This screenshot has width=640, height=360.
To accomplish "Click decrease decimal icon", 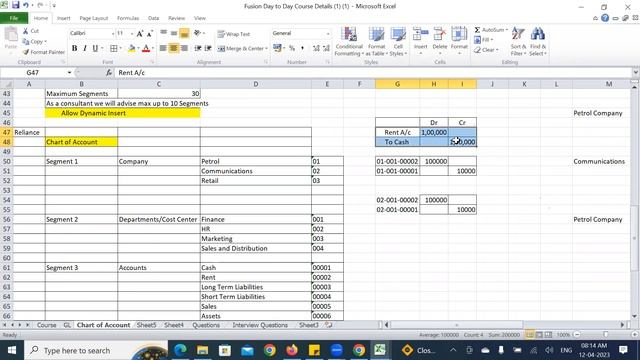I will (326, 49).
